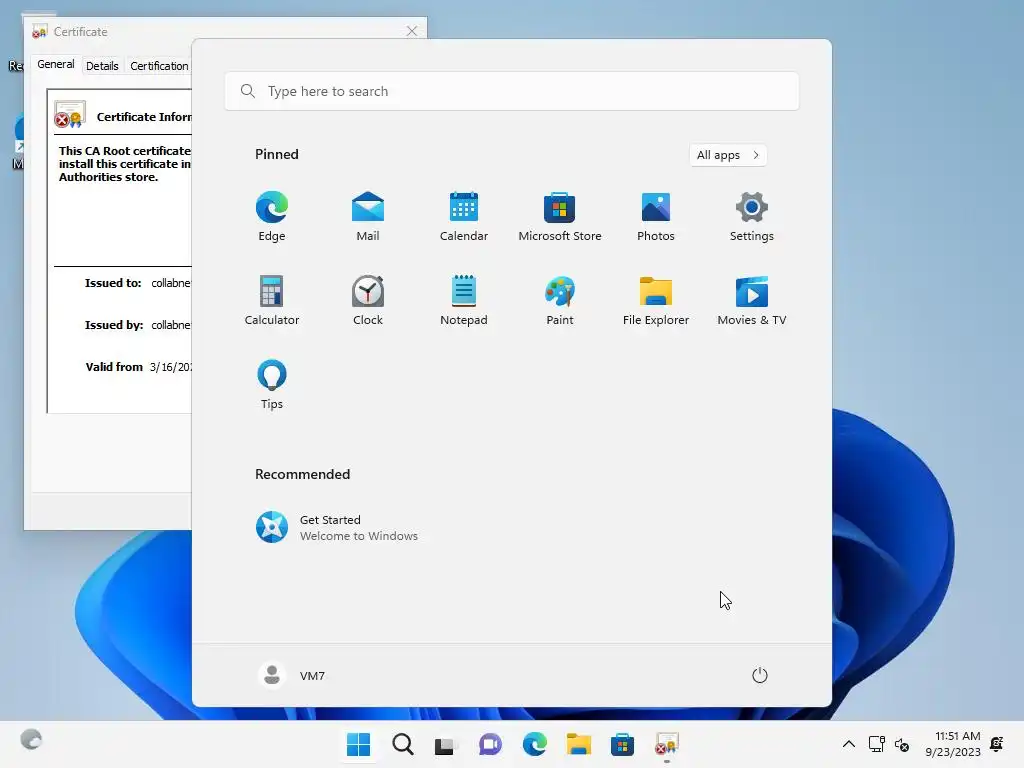Switch to Details tab in Certificate window
The height and width of the screenshot is (768, 1024).
102,66
